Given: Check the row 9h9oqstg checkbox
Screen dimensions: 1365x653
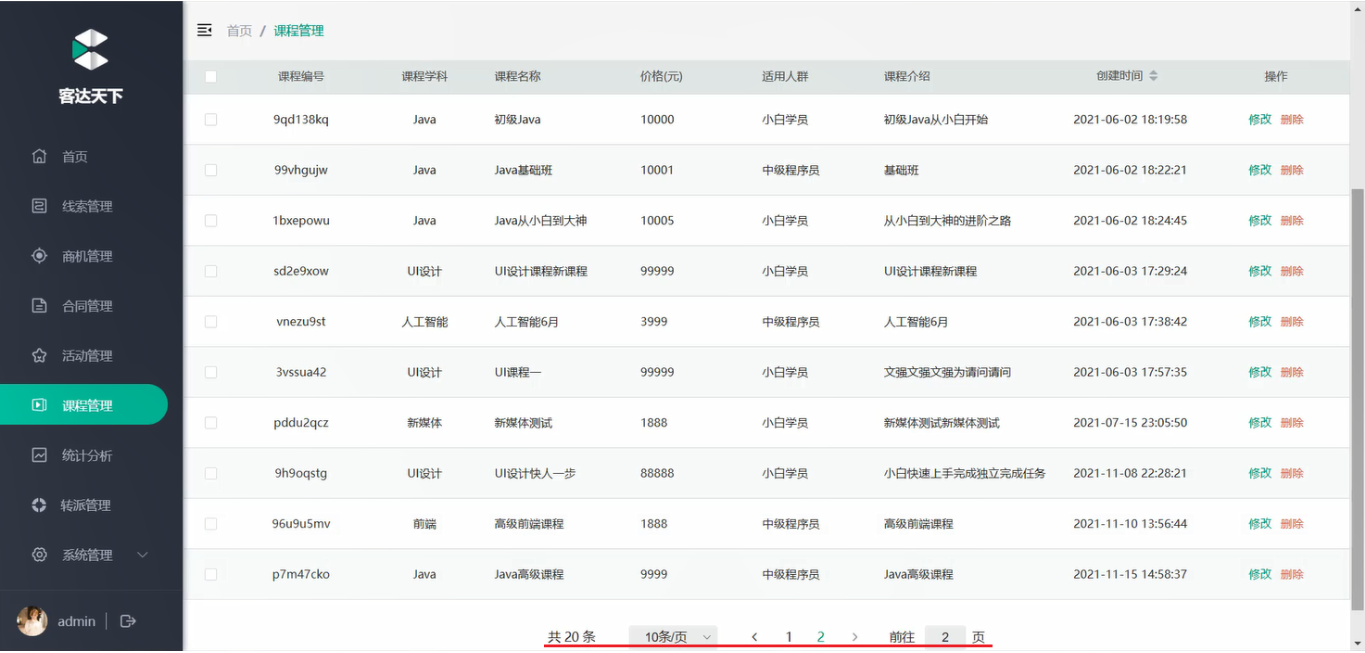Looking at the screenshot, I should coord(210,473).
